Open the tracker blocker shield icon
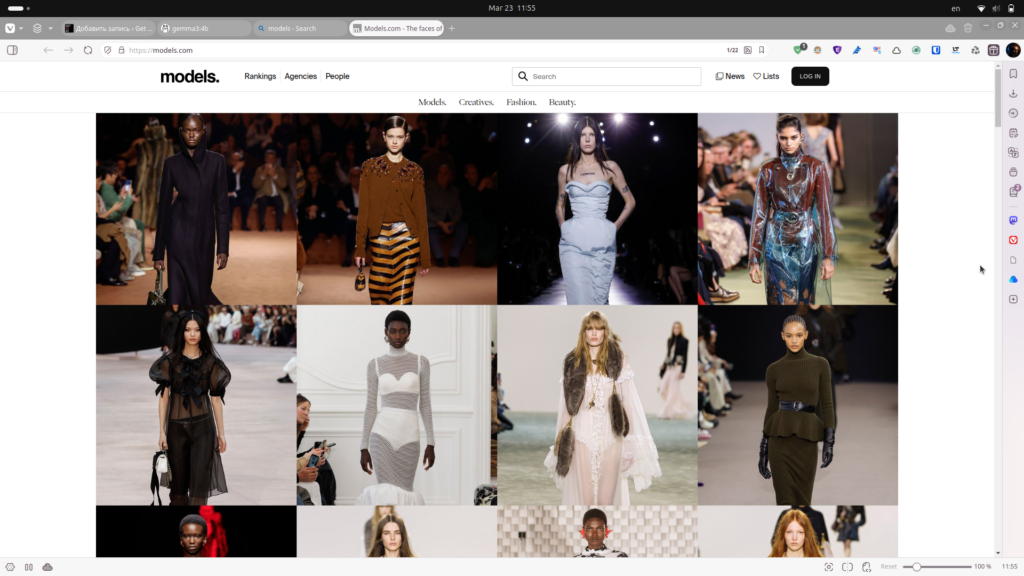This screenshot has height=576, width=1024. (108, 50)
